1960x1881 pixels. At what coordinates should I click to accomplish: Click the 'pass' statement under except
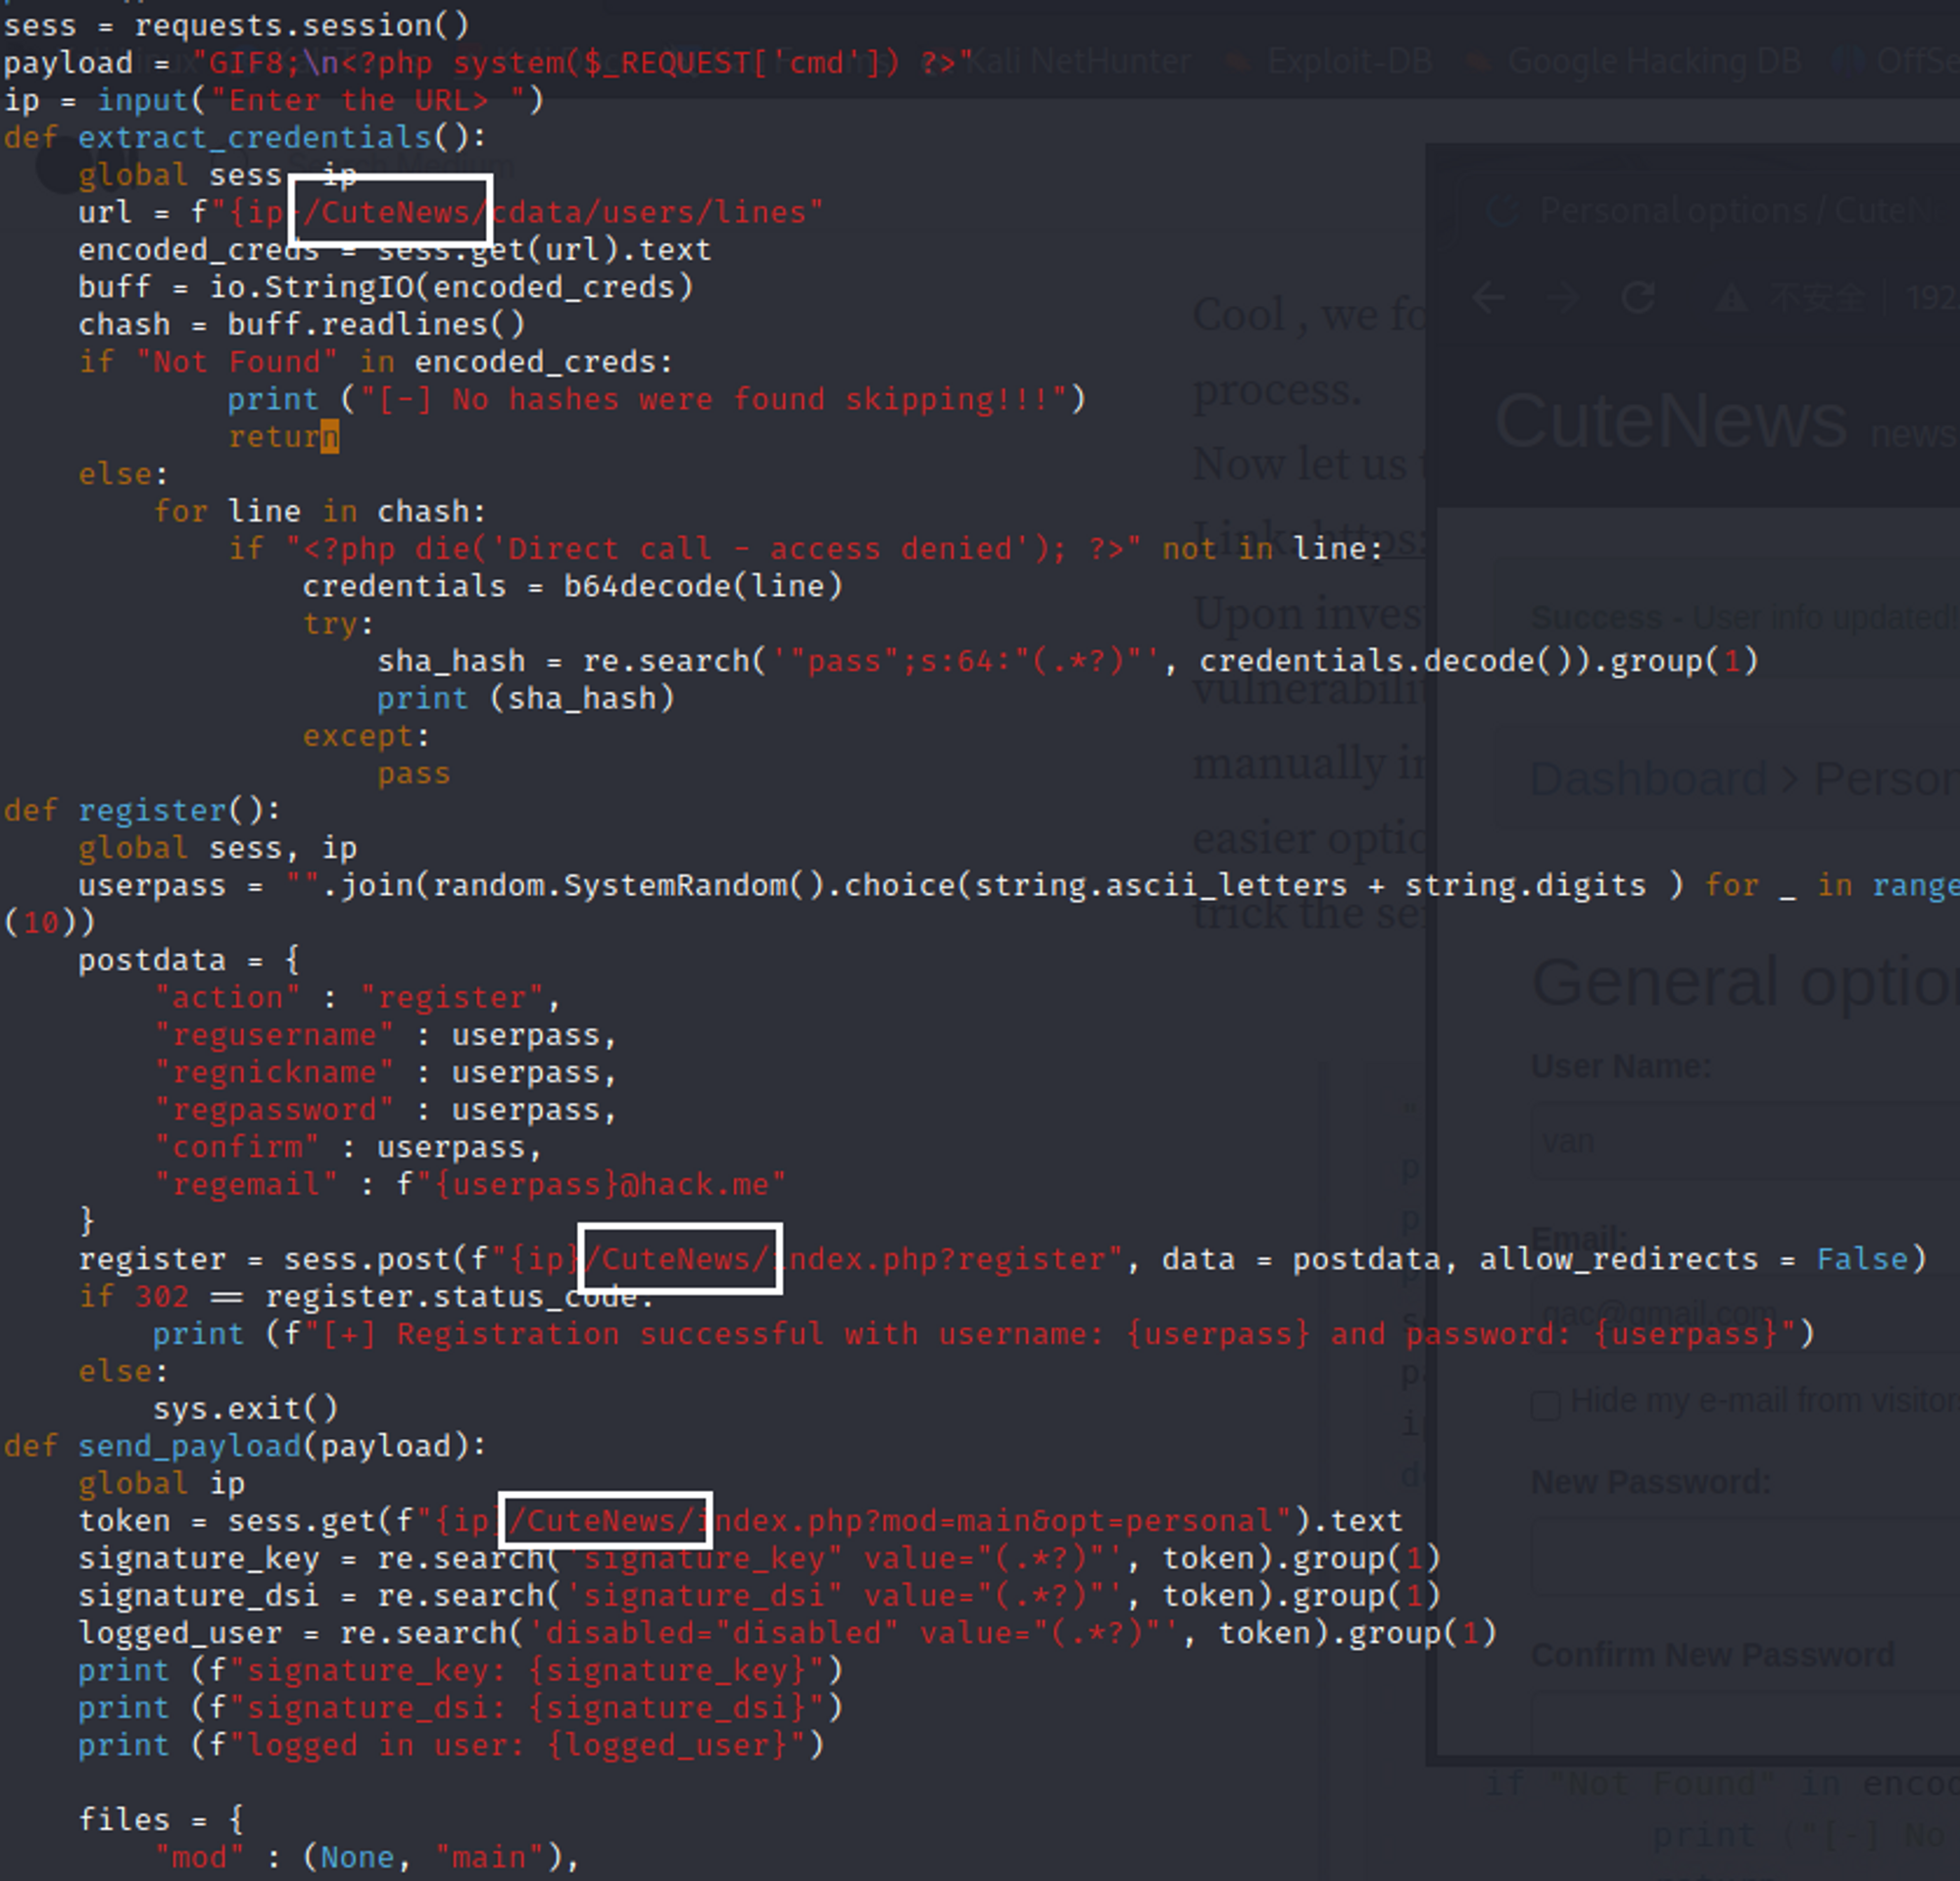pyautogui.click(x=414, y=774)
